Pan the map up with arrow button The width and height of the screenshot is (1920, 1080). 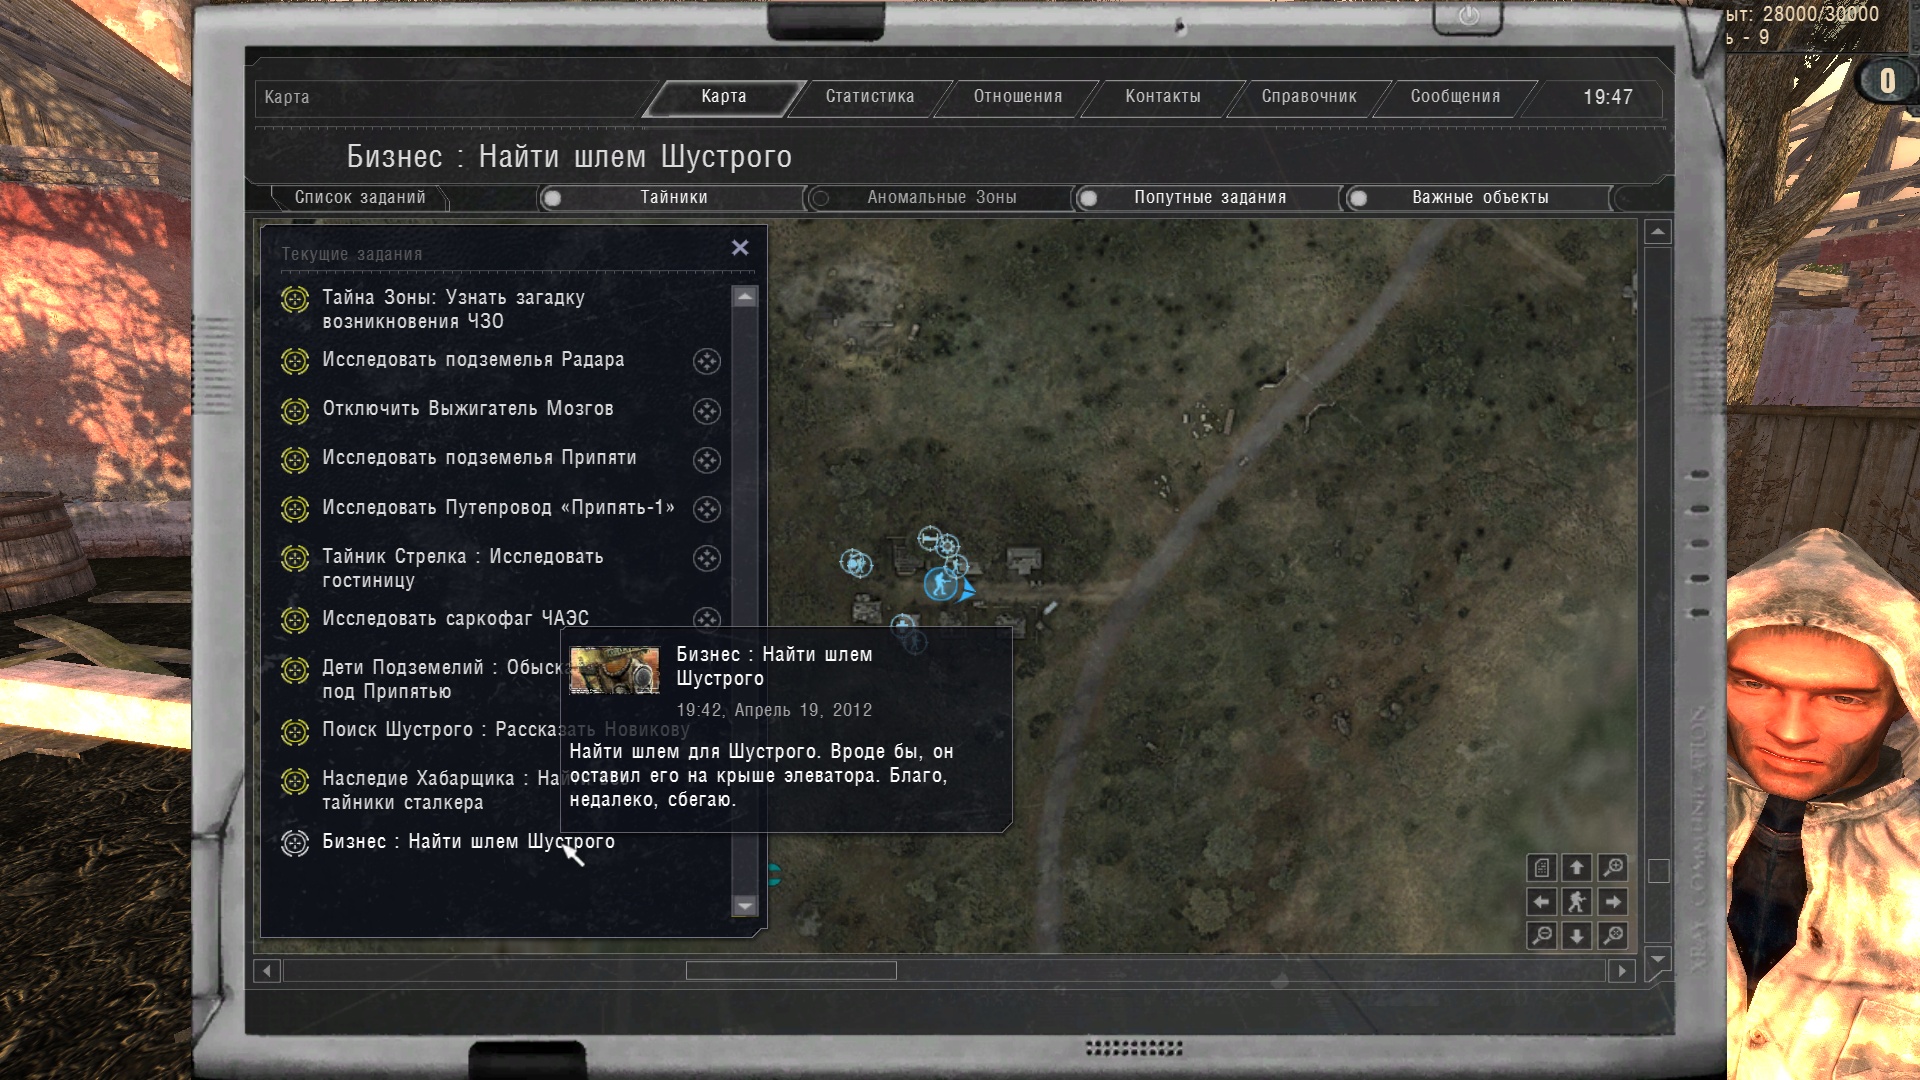coord(1577,868)
